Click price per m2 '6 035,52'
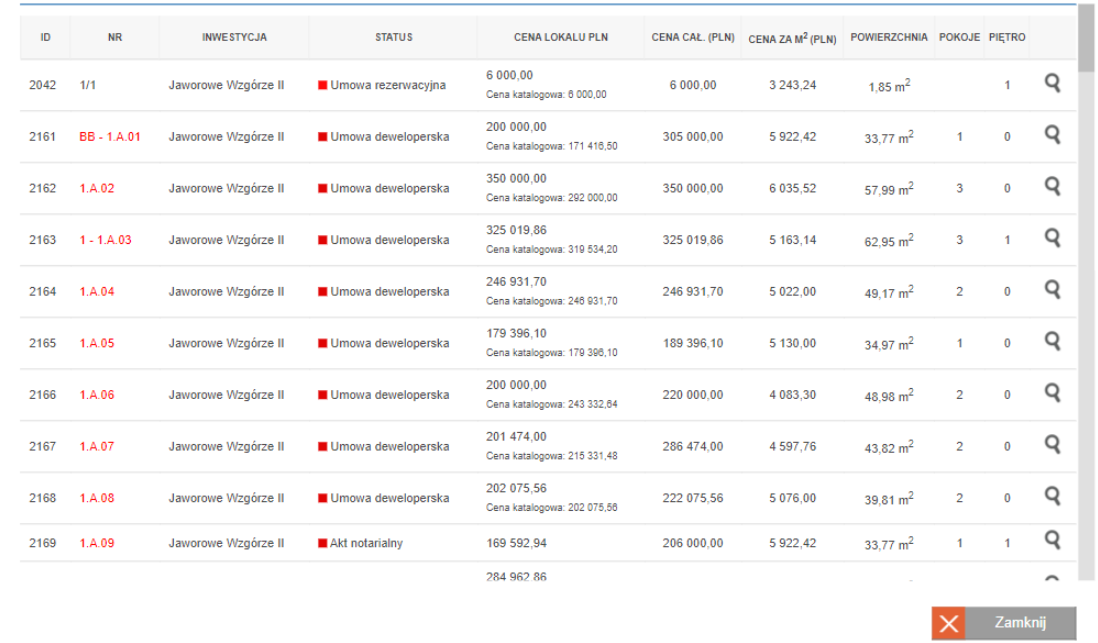The image size is (1098, 643). click(x=792, y=188)
